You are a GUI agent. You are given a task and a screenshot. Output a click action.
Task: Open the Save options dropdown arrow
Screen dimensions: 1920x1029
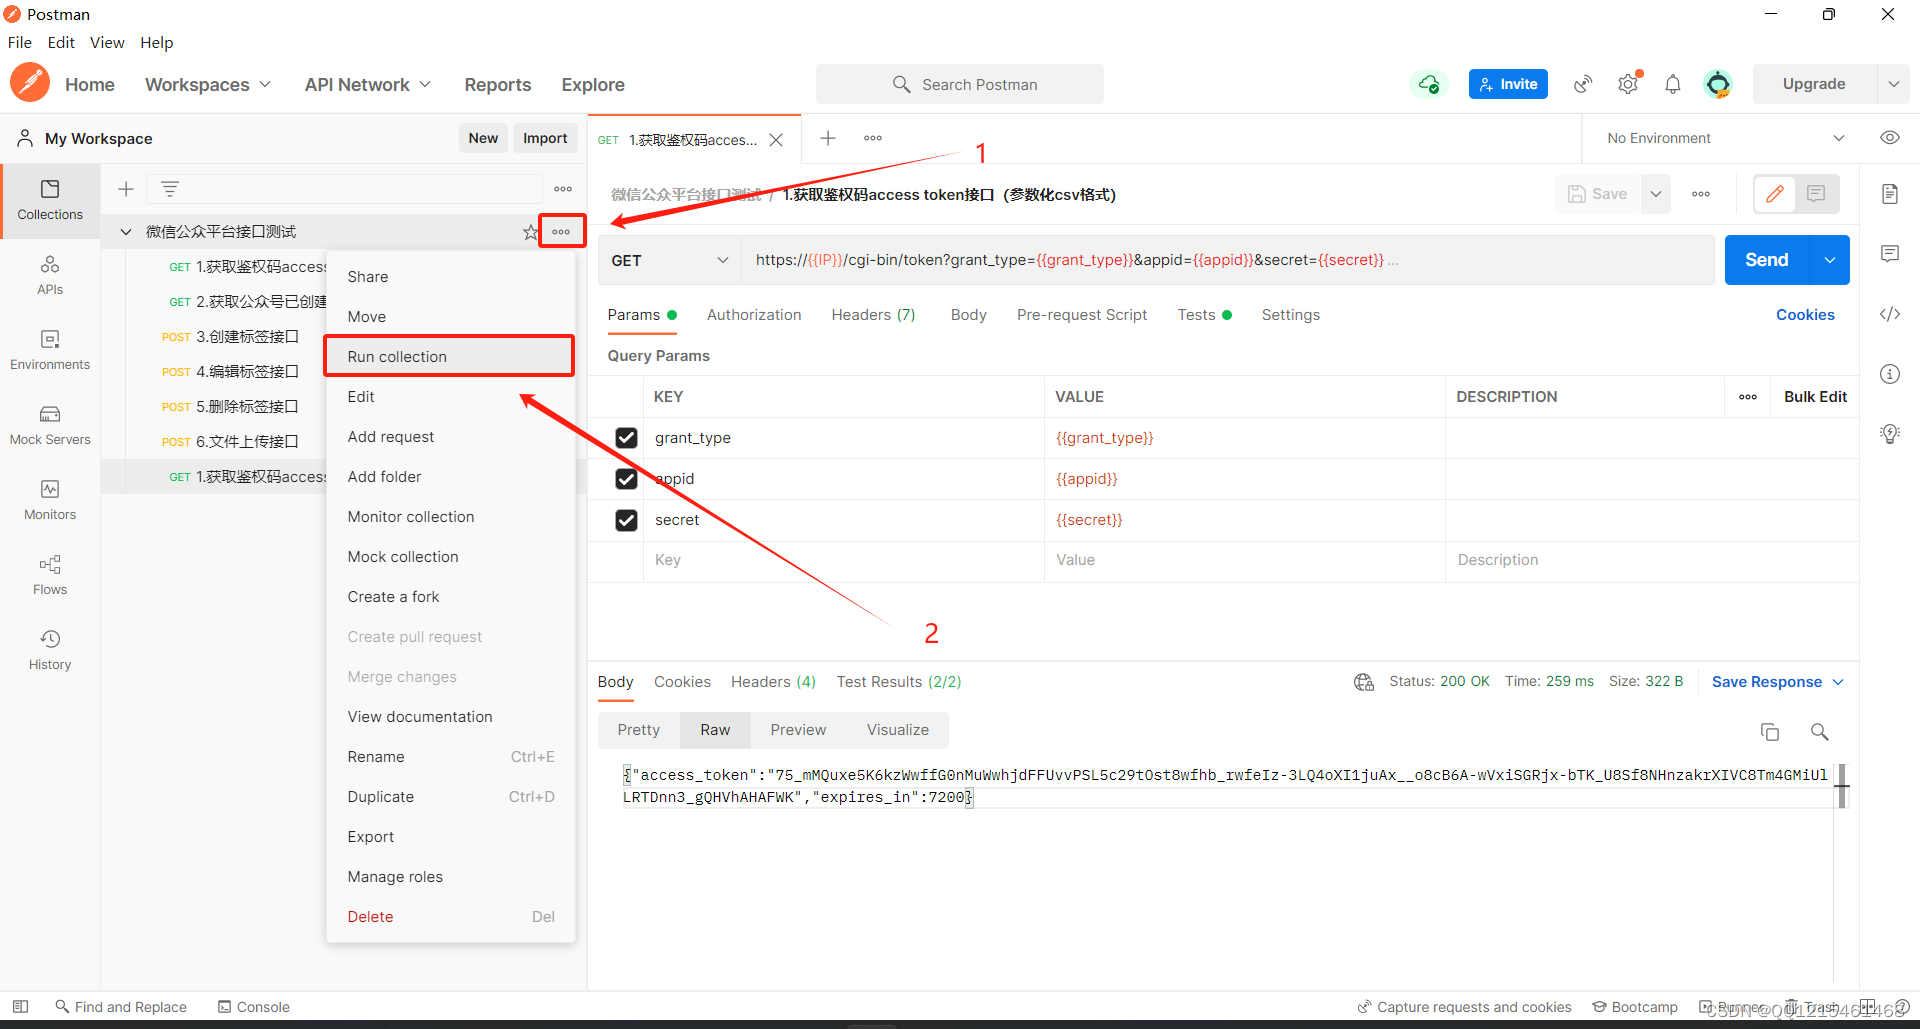1656,194
